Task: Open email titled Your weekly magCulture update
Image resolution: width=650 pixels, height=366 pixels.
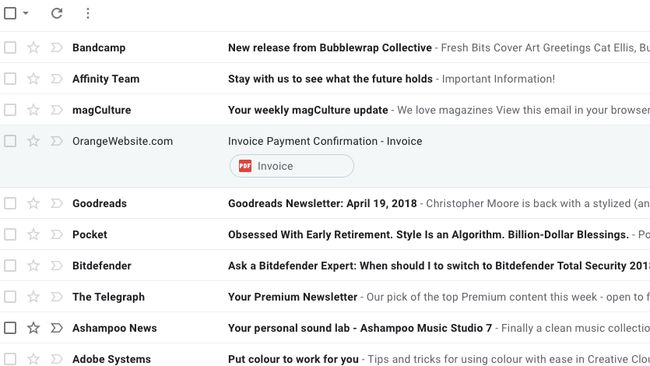Action: click(x=308, y=110)
